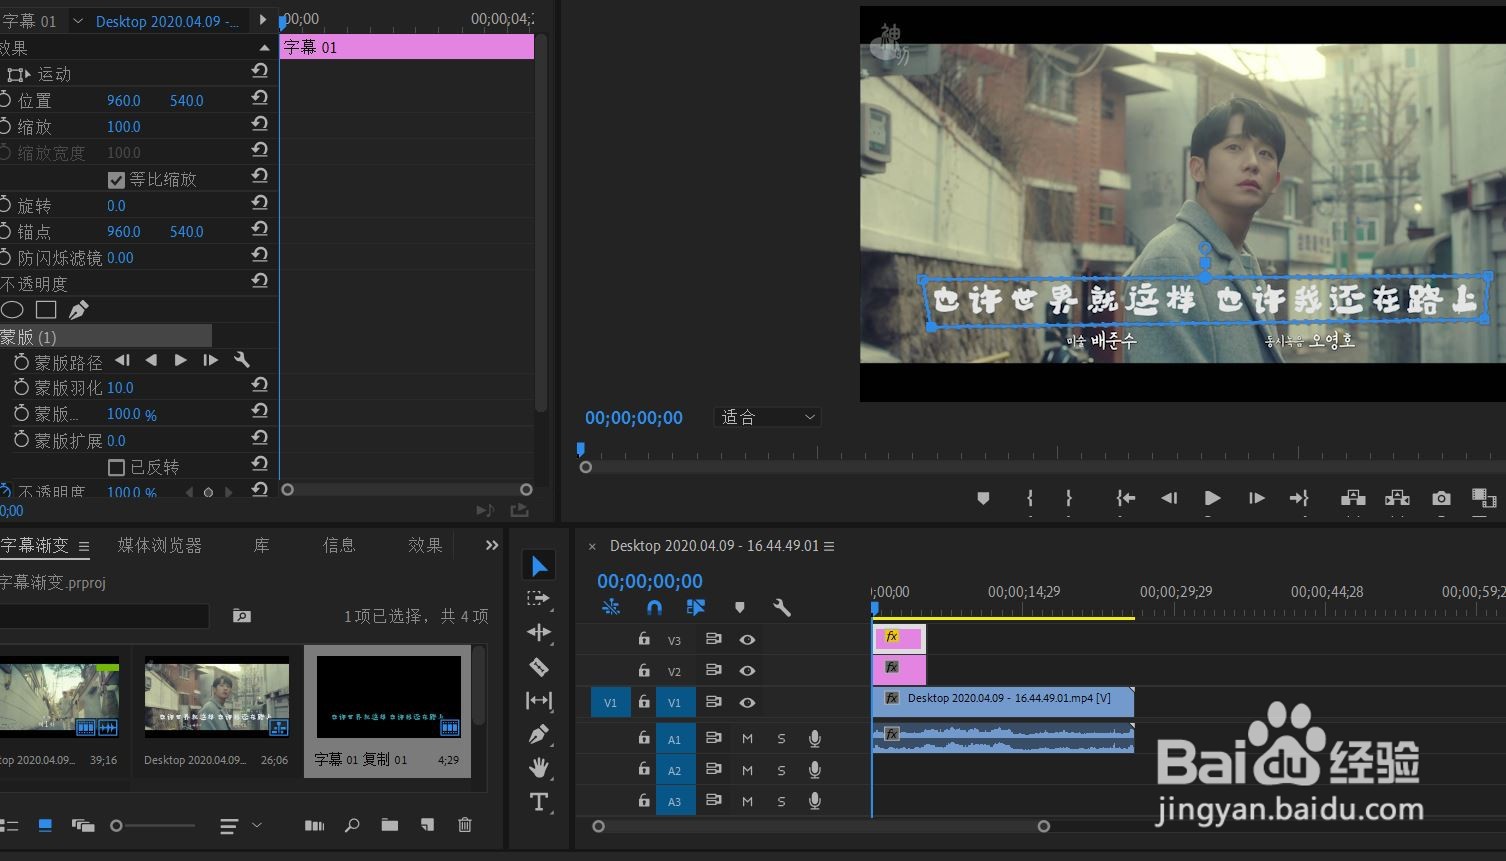Step forward one frame in monitor
The width and height of the screenshot is (1506, 861).
coord(1256,498)
